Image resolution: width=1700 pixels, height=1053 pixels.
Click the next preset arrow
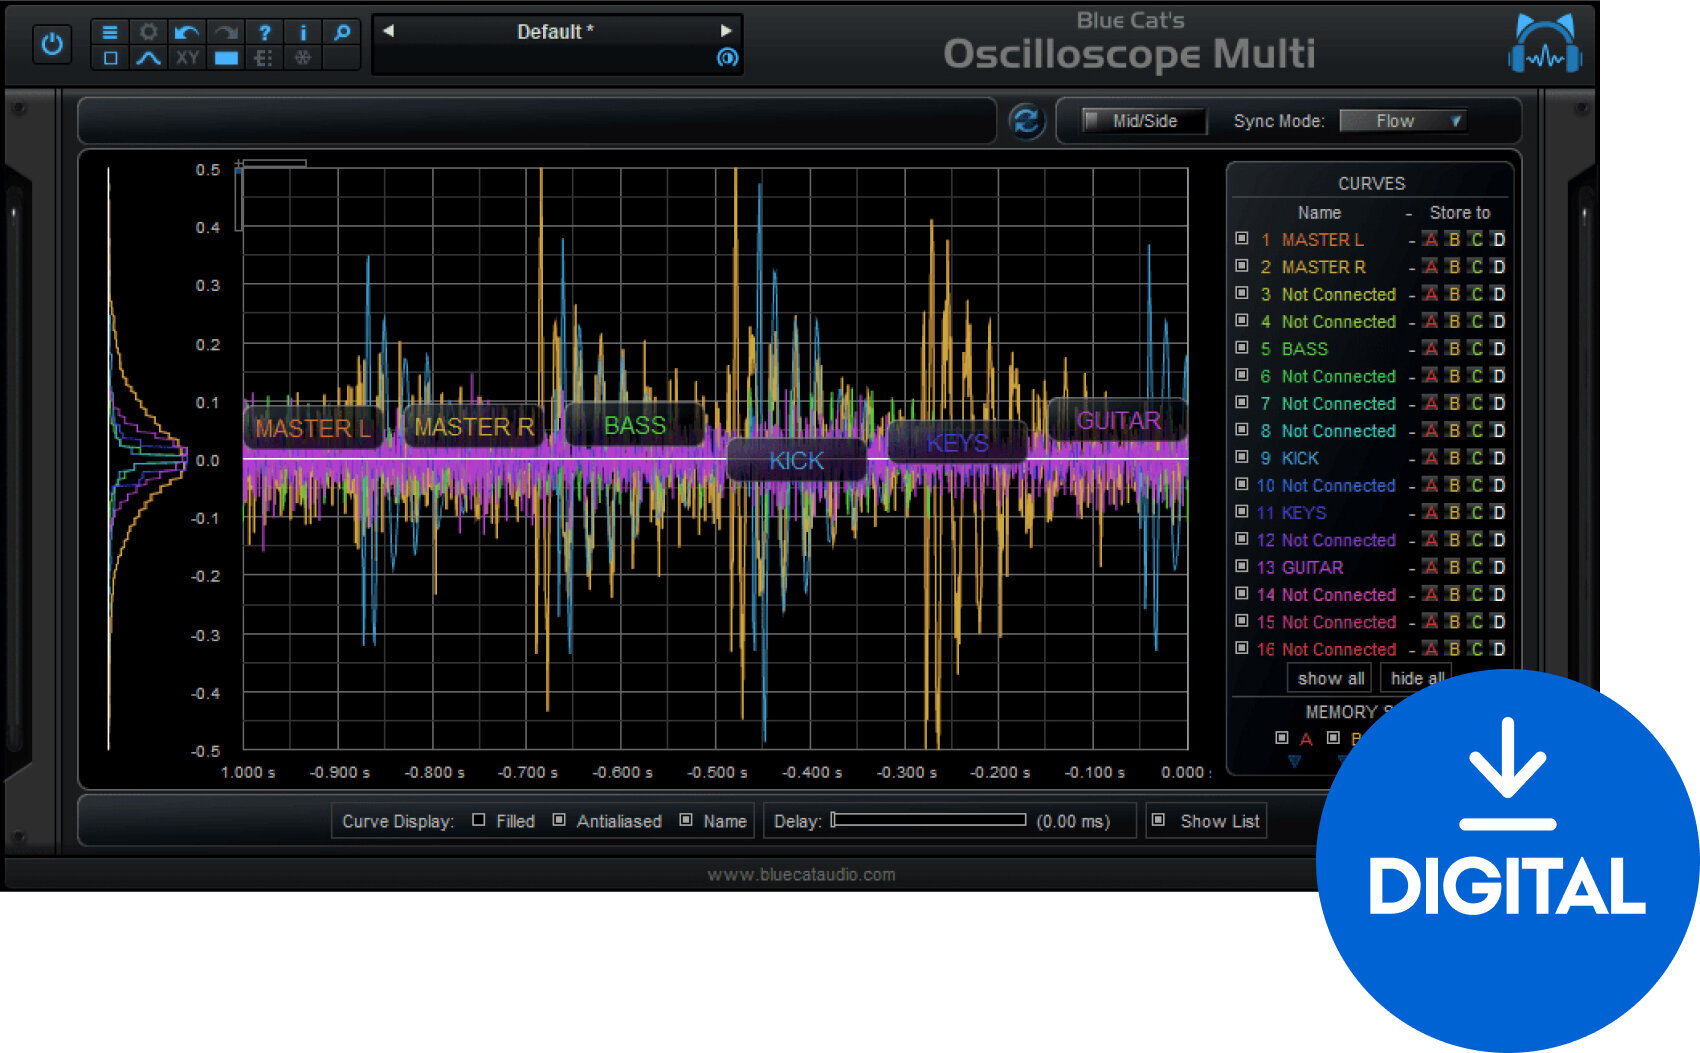tap(726, 31)
